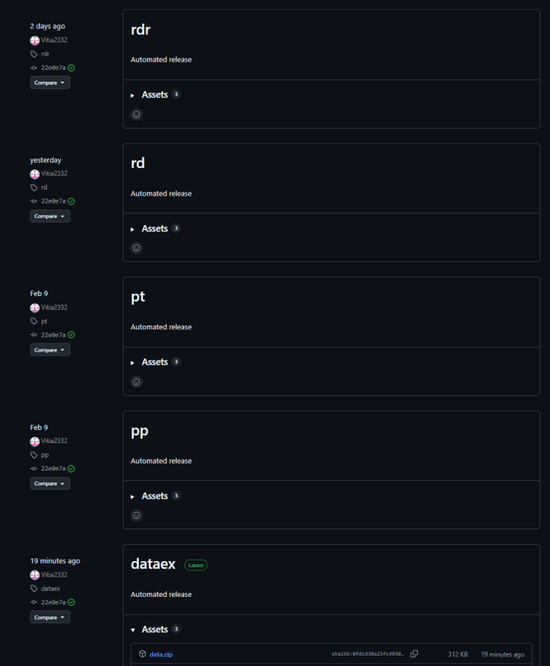Open the Compare dropdown for the dataex release
The height and width of the screenshot is (666, 550).
click(50, 617)
